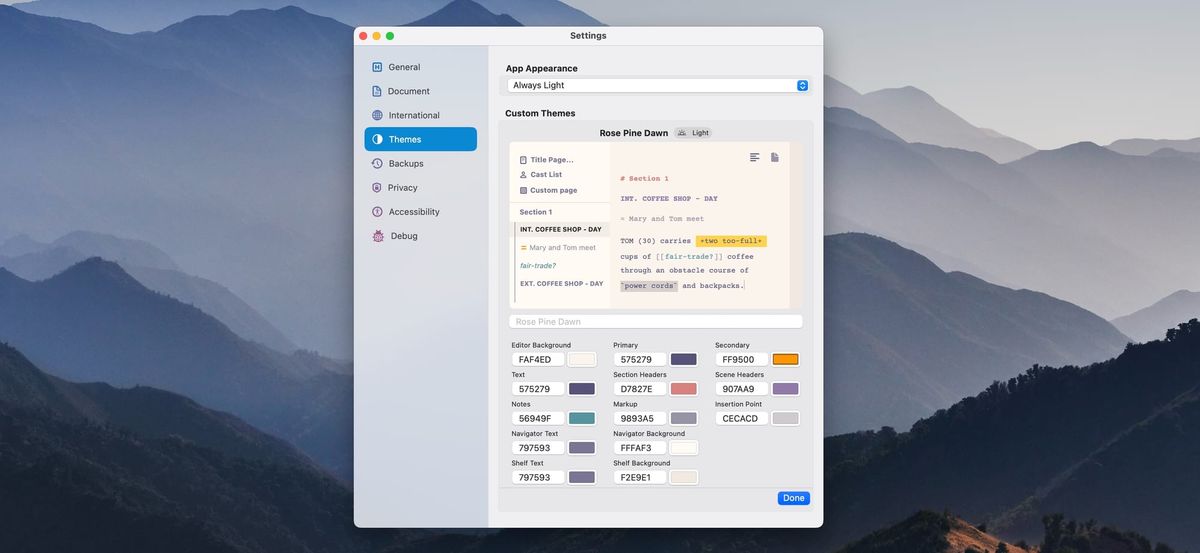This screenshot has height=553, width=1200.
Task: Click the Light mode badge beside theme name
Action: [x=693, y=133]
